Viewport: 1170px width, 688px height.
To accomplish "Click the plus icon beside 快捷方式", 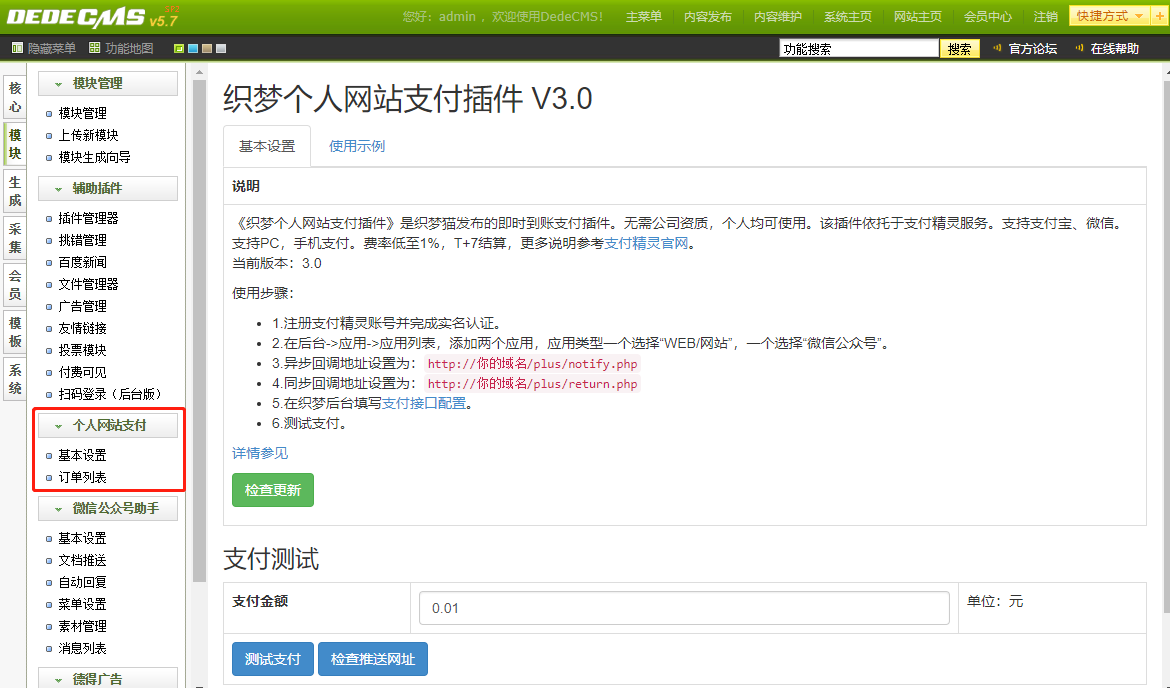I will [x=1160, y=16].
